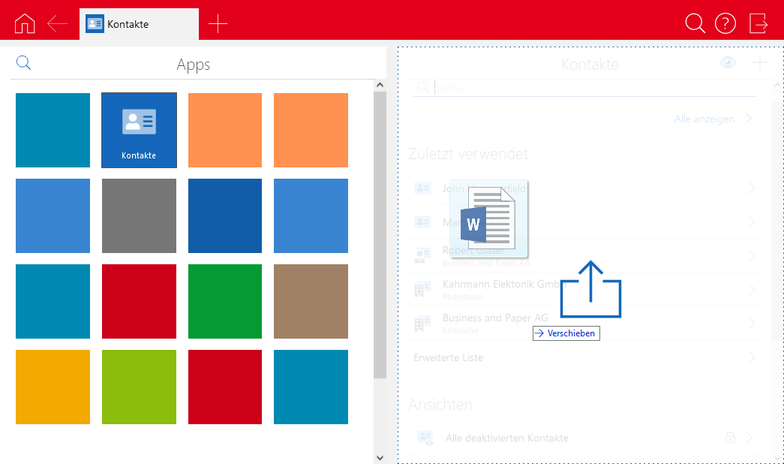Click the orange app tile beside Kontakte
Screen dimensions: 784x464
point(225,130)
